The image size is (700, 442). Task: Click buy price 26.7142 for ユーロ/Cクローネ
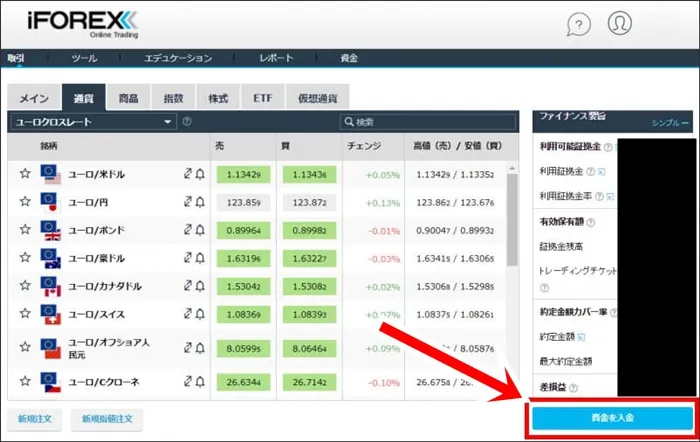(309, 383)
